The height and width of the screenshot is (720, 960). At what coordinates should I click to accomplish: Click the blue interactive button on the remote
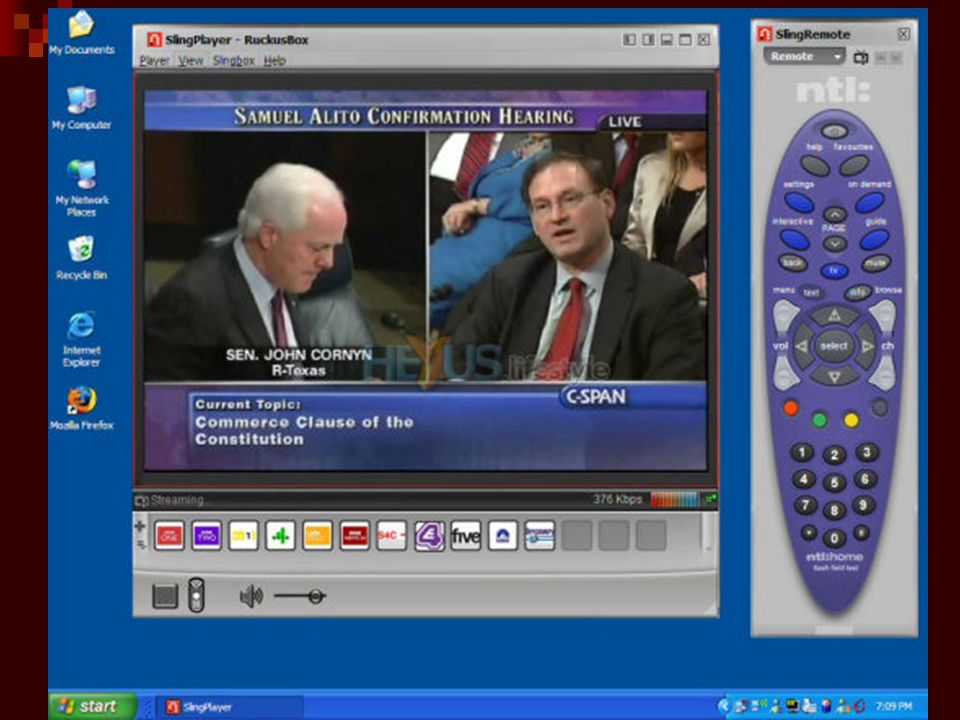[x=795, y=240]
